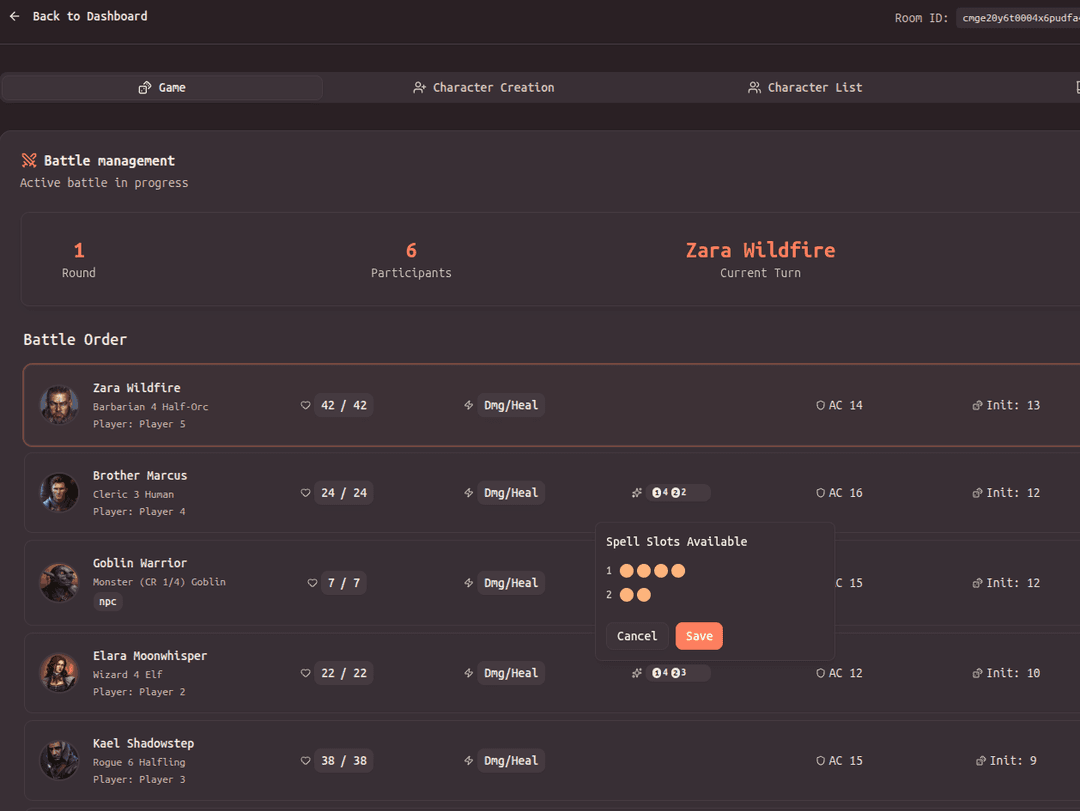
Task: Switch to the Character Creation tab
Action: [484, 87]
